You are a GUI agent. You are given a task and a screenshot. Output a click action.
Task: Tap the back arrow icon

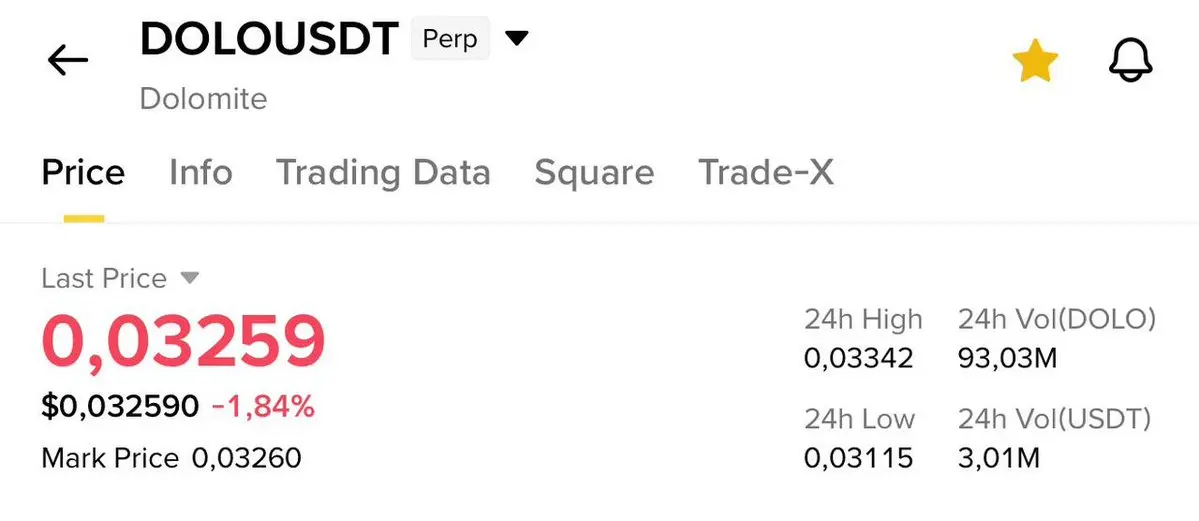[x=68, y=61]
